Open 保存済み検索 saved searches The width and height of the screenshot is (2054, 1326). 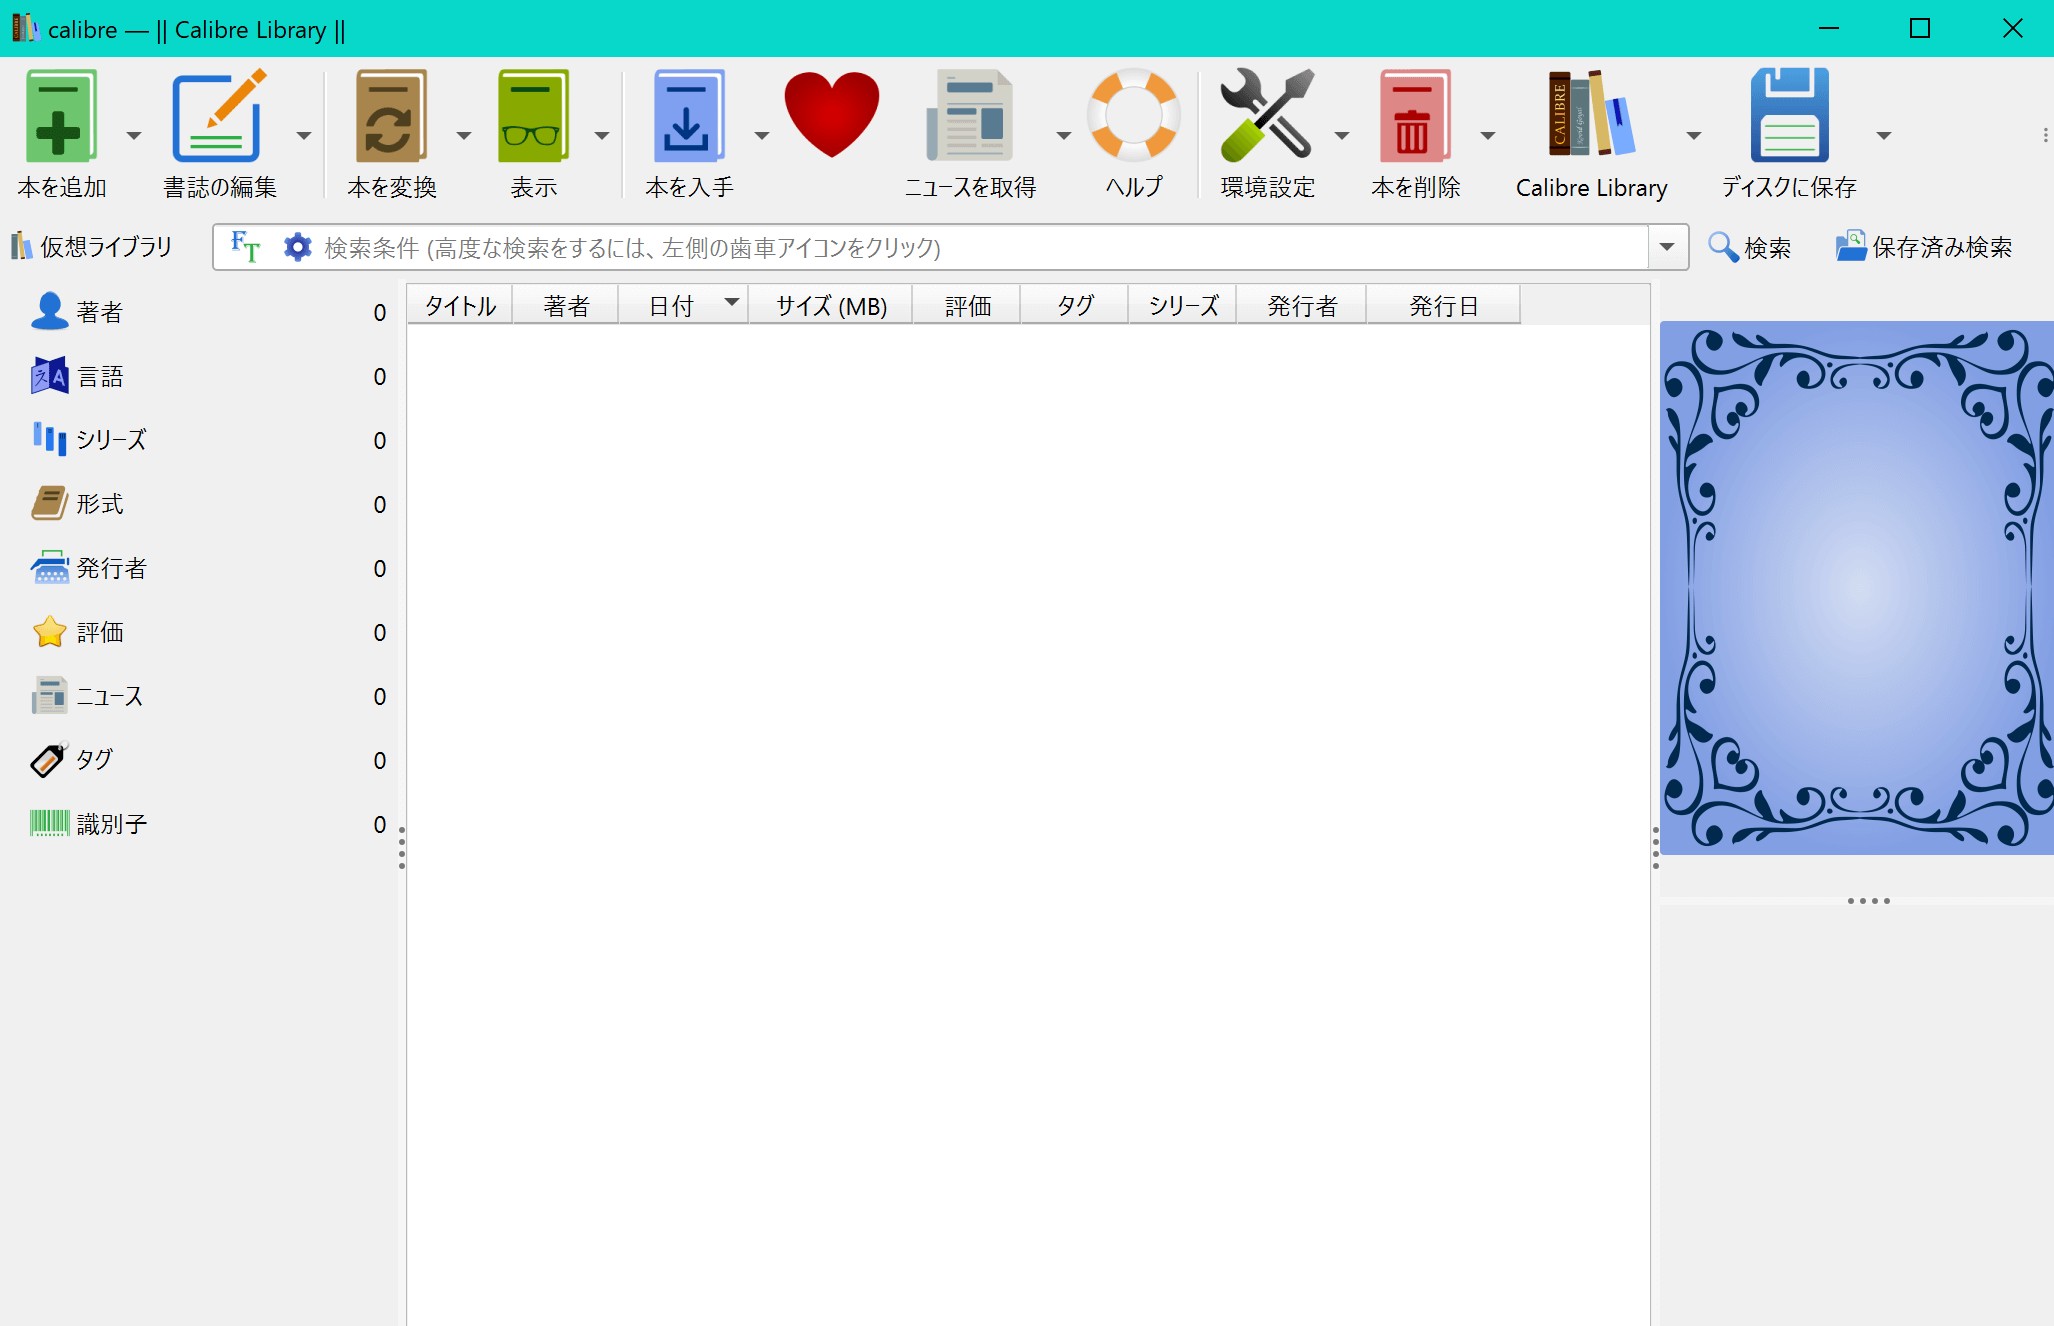point(1924,247)
